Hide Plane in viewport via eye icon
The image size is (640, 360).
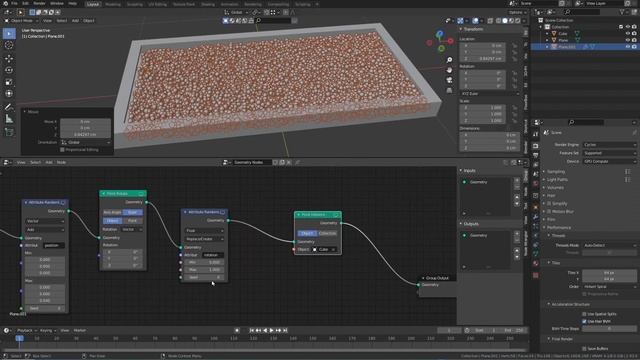coord(628,40)
